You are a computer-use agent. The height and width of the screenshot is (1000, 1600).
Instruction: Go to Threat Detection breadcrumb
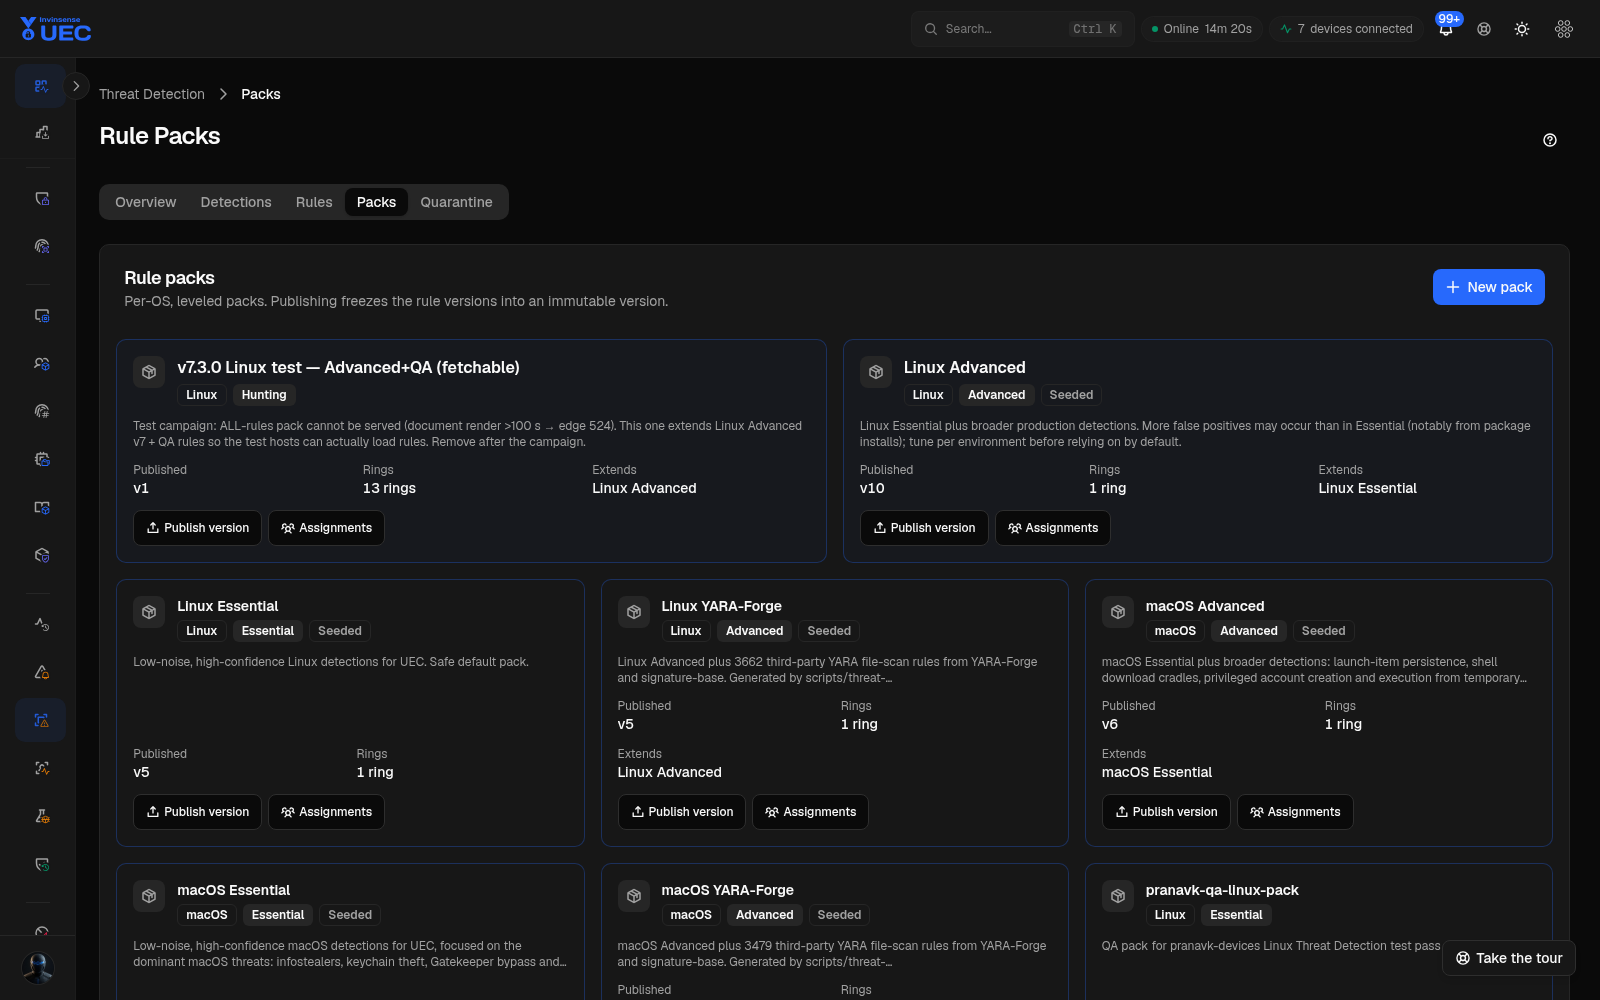pos(152,94)
